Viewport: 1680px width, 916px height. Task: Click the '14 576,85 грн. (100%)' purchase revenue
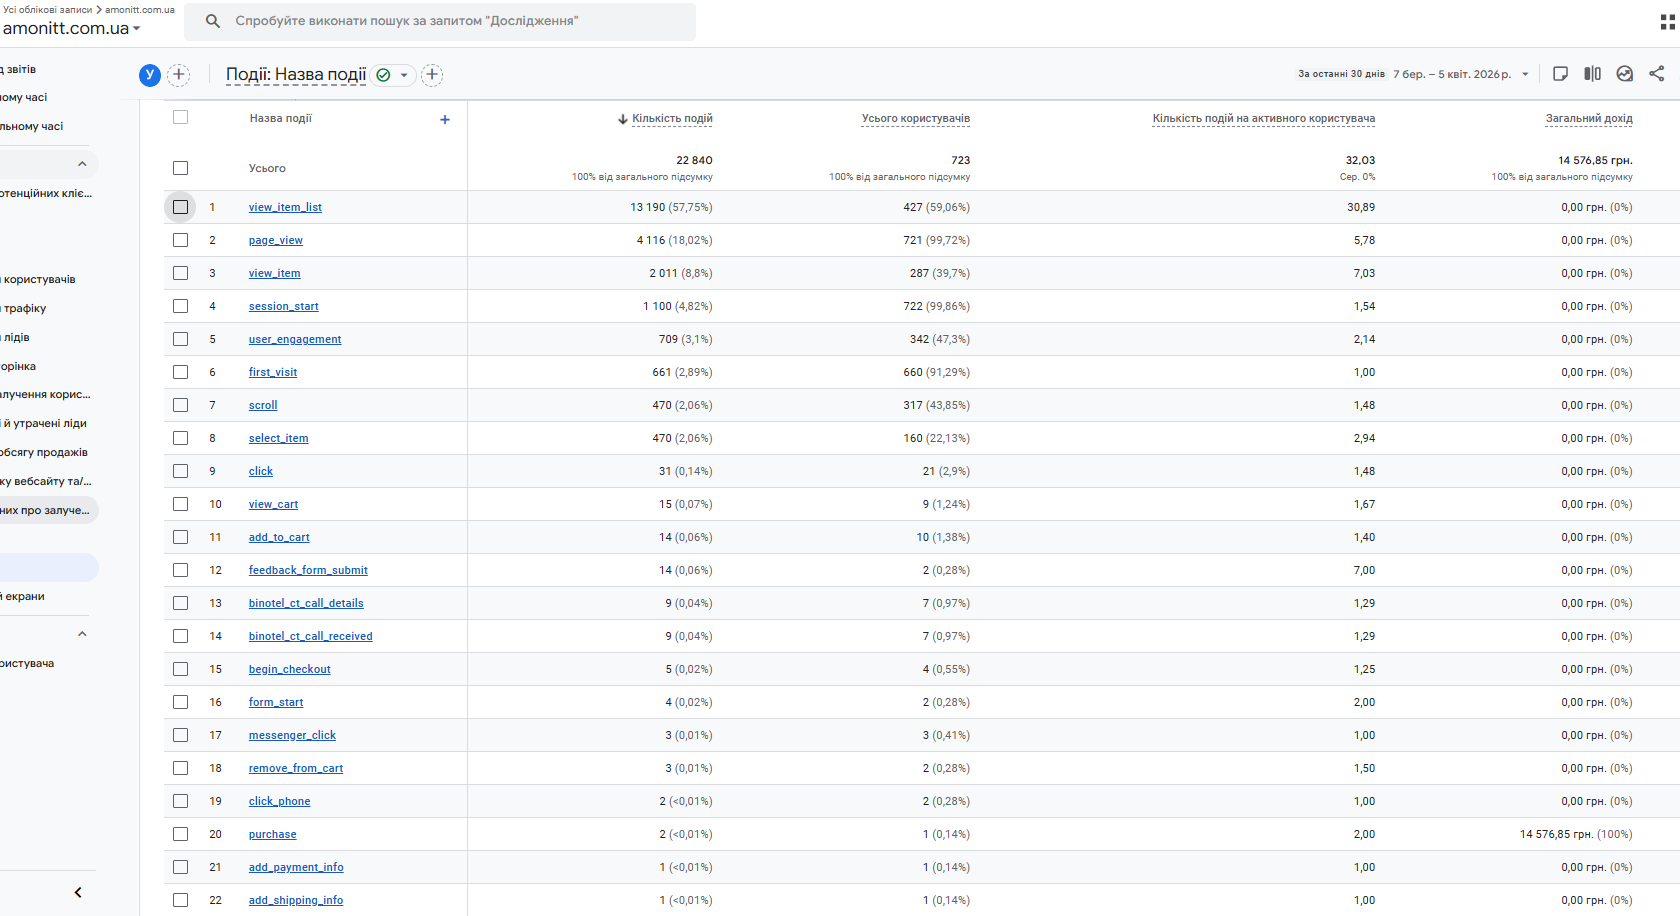1576,834
